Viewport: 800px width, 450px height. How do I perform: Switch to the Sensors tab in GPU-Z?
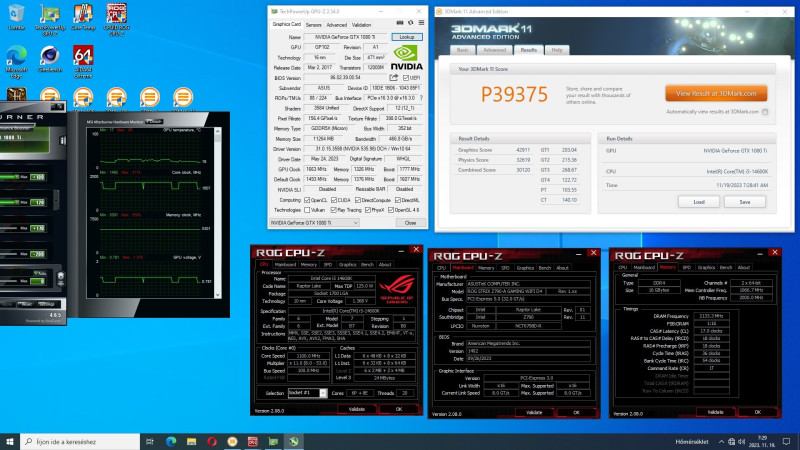pyautogui.click(x=313, y=25)
